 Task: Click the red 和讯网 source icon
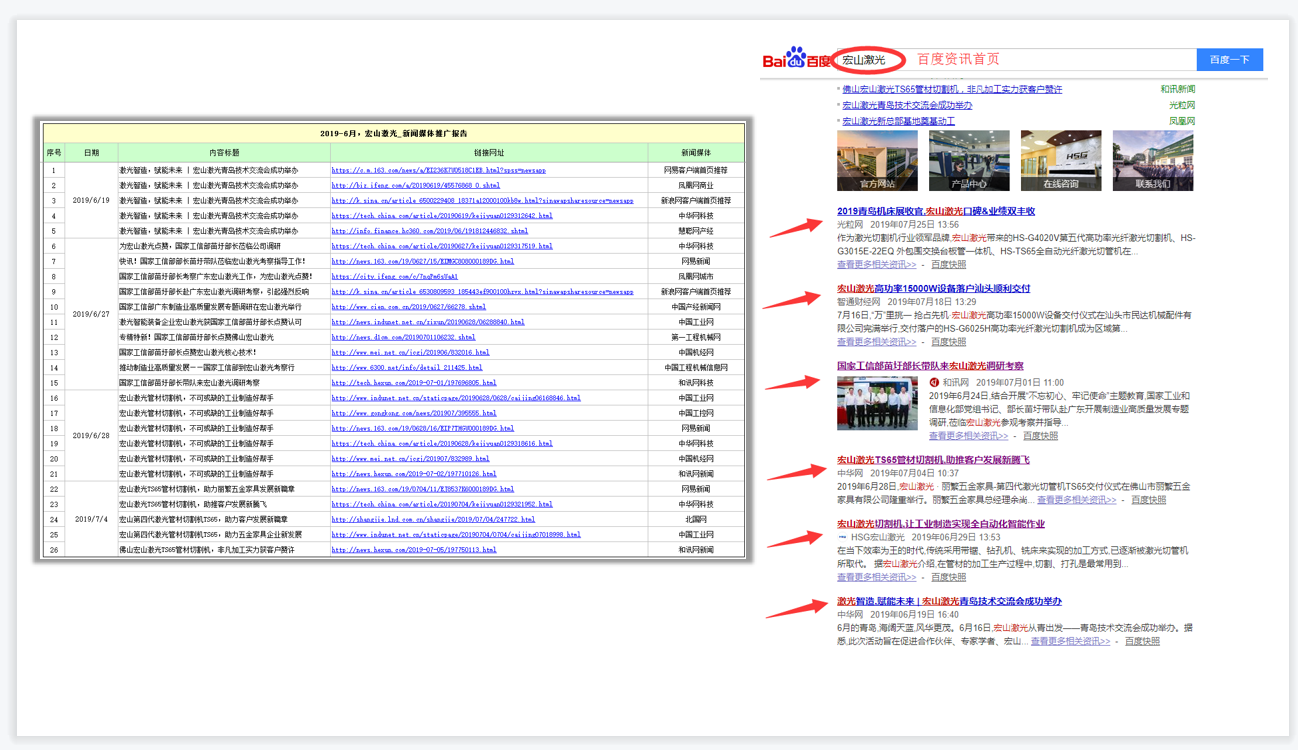point(934,382)
